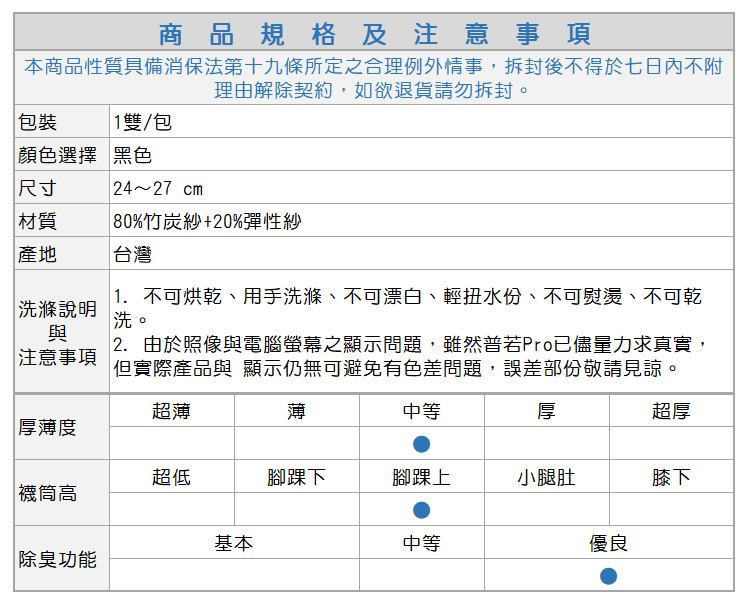Click the blue dot in the 除臭功能 row

608,576
